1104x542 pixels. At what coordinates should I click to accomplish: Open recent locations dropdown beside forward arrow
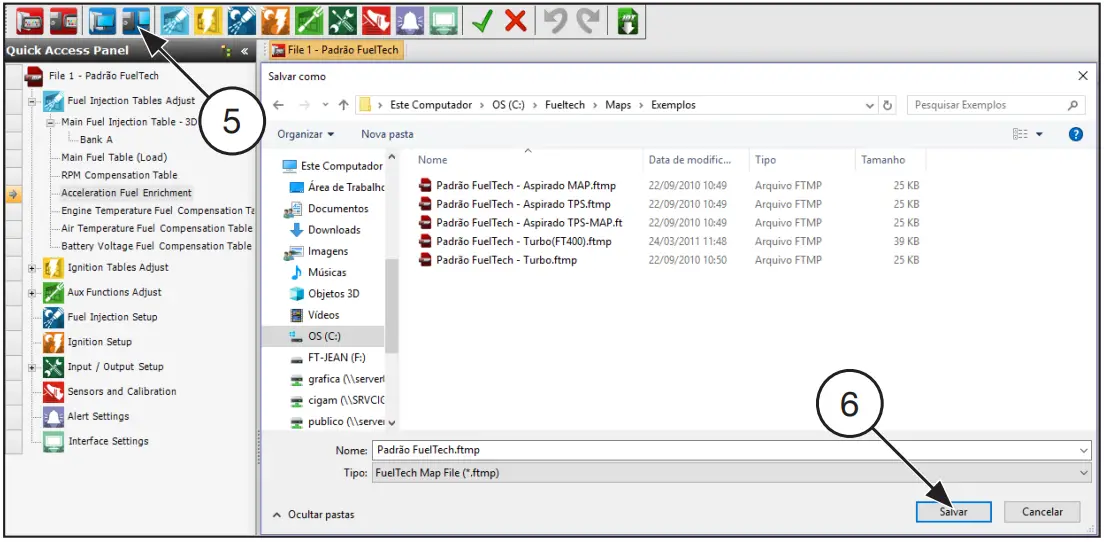pos(325,105)
